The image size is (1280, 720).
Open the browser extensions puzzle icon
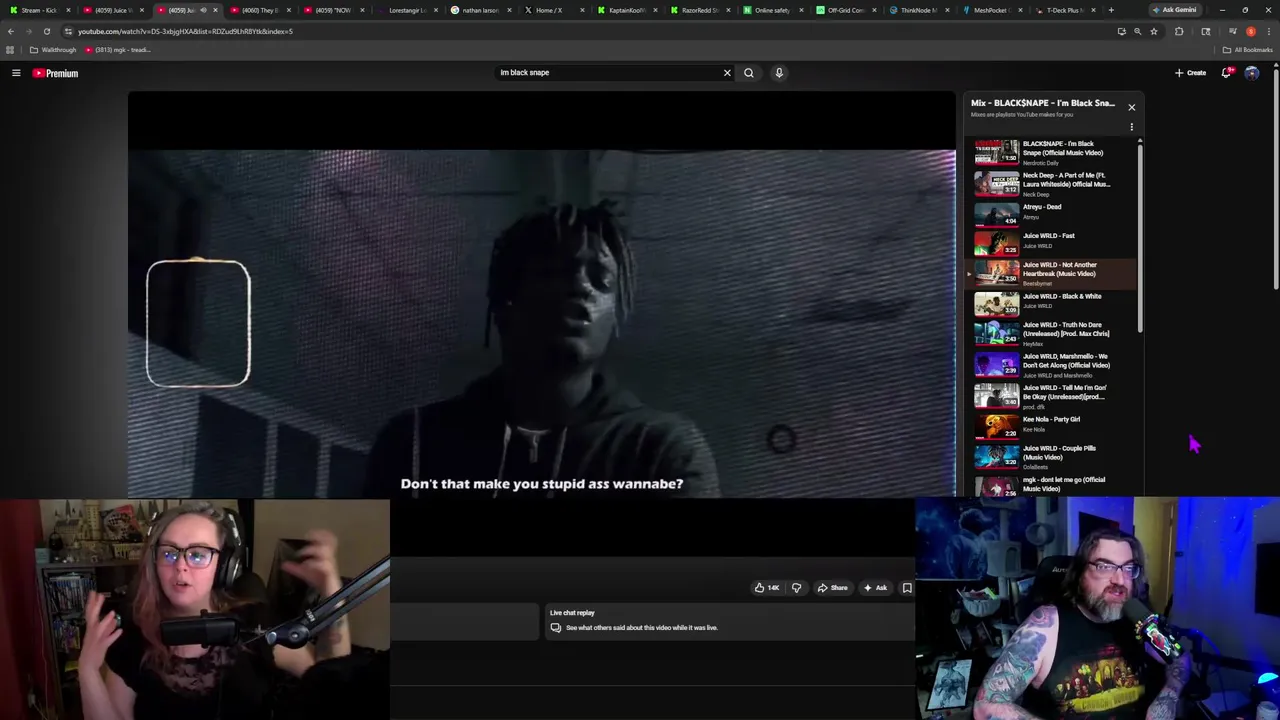(1179, 31)
